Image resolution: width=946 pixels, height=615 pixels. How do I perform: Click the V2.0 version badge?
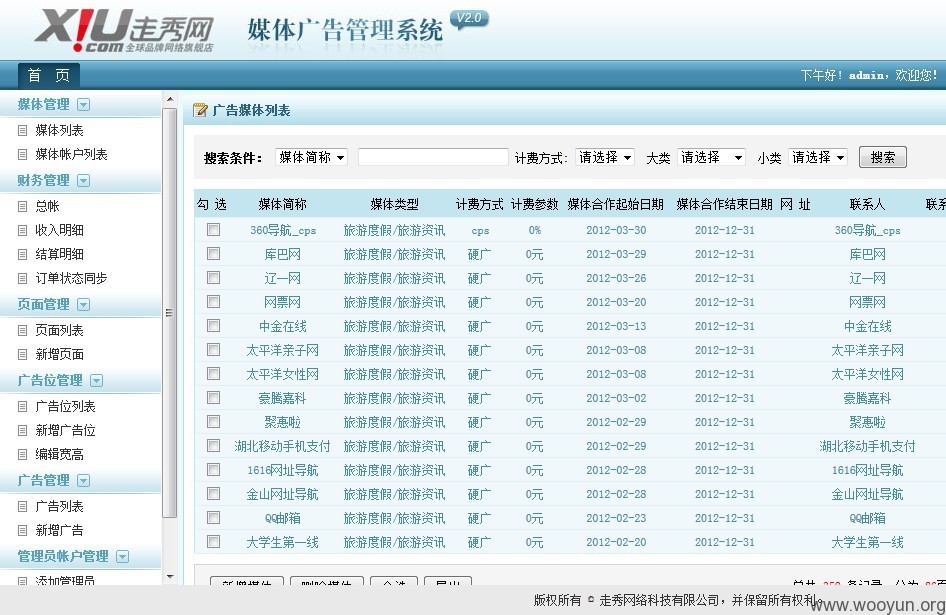pyautogui.click(x=469, y=19)
